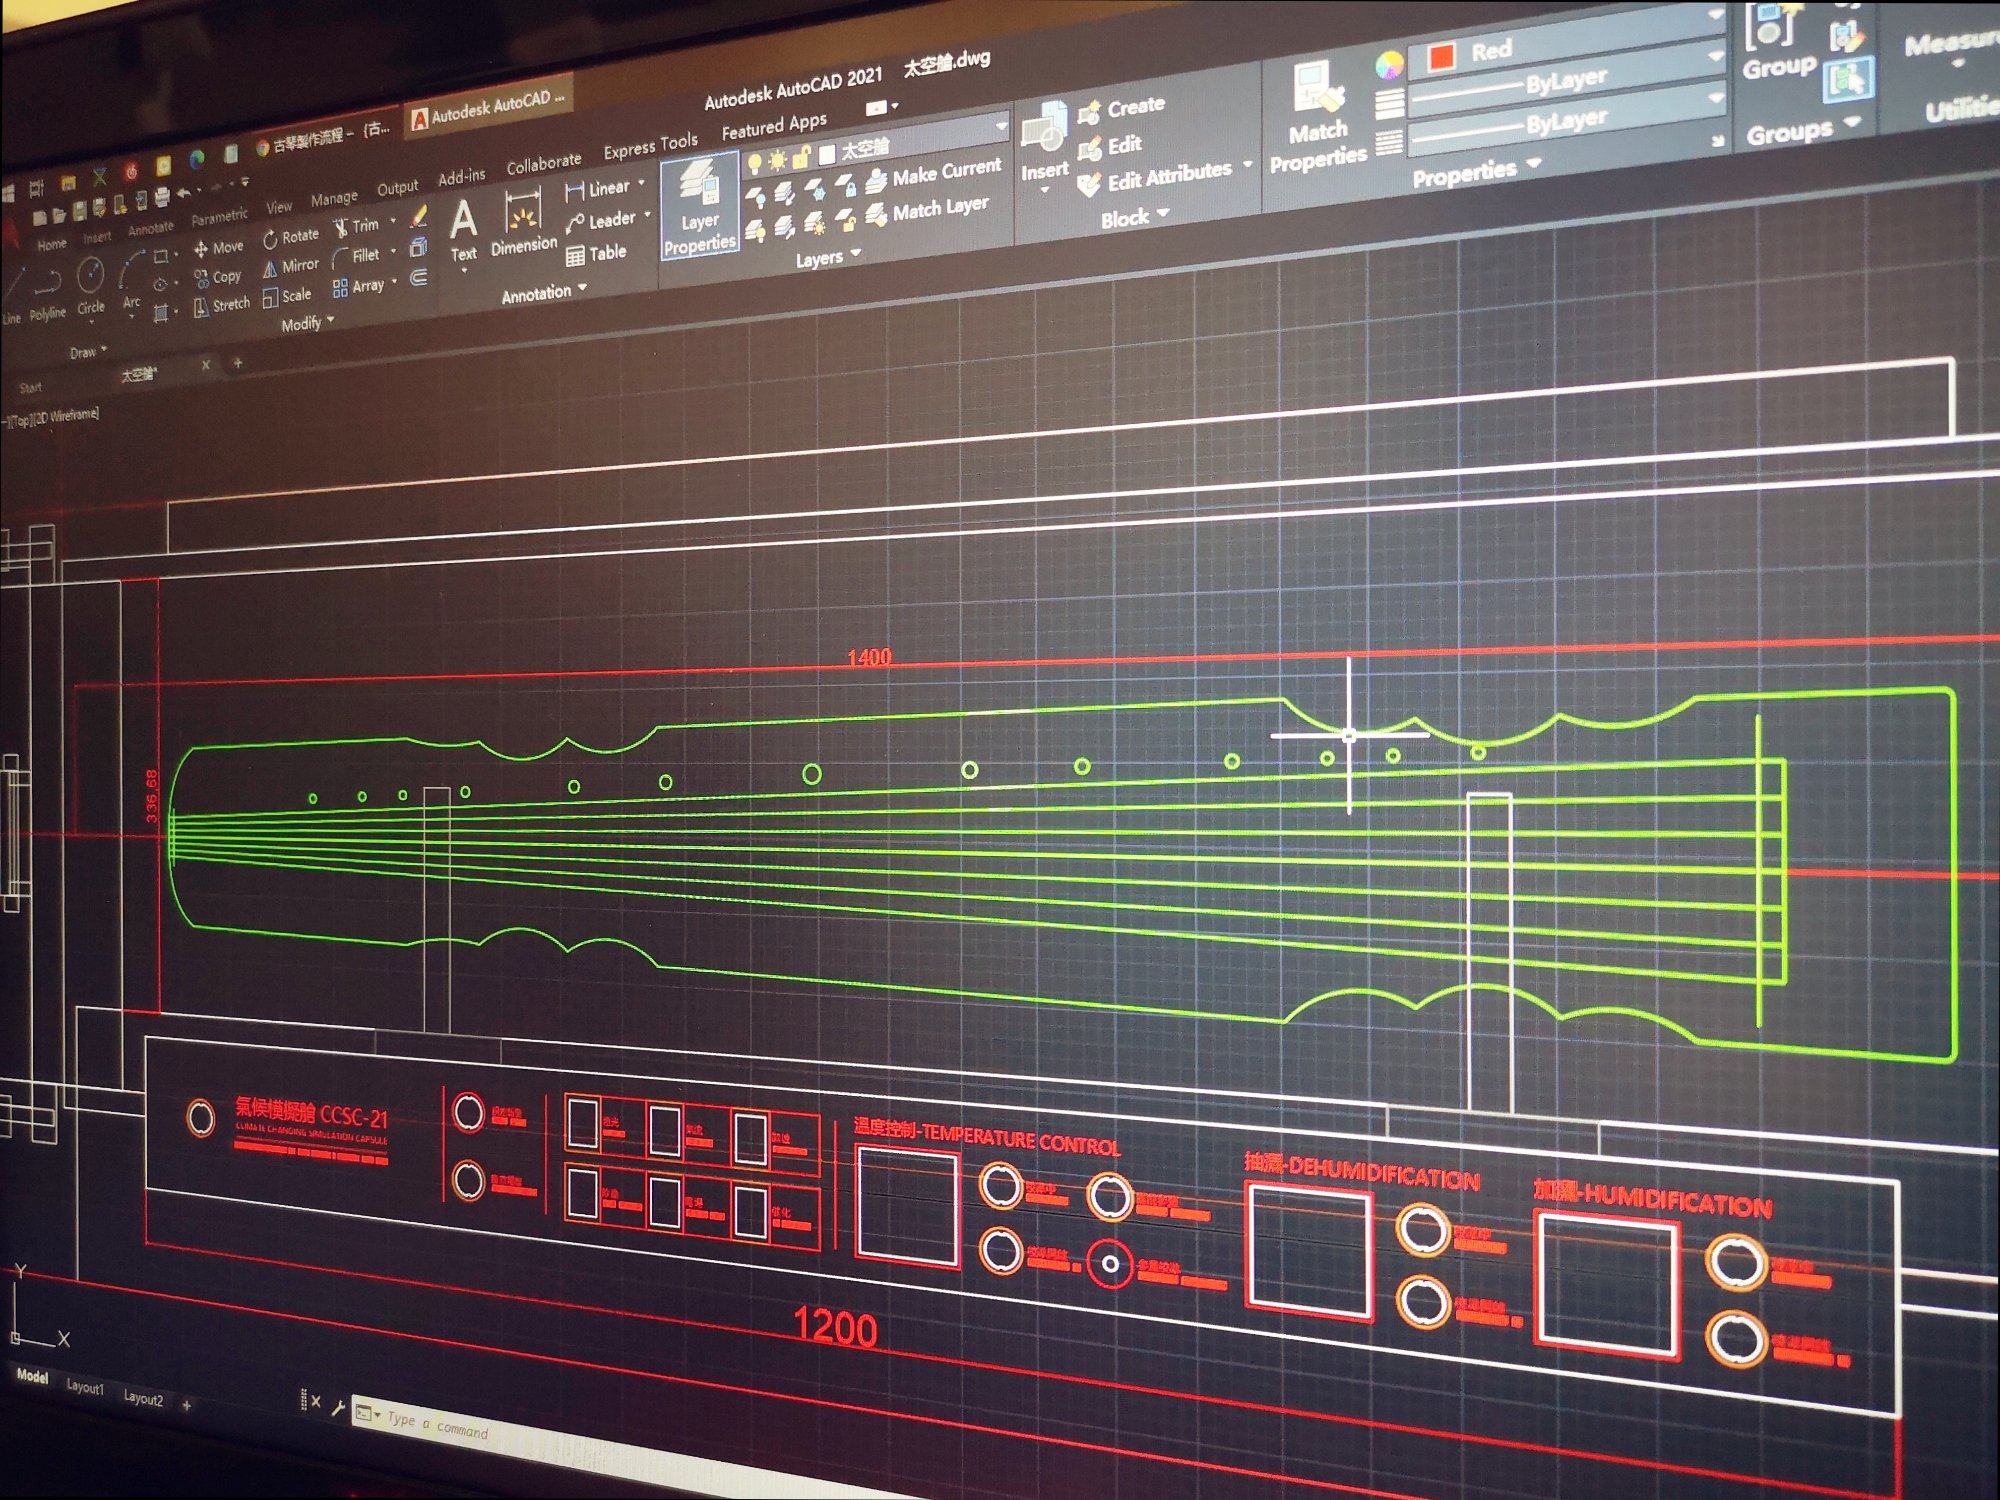The image size is (2000, 1500).
Task: Toggle layer on/off lightbulb icon
Action: (x=755, y=162)
